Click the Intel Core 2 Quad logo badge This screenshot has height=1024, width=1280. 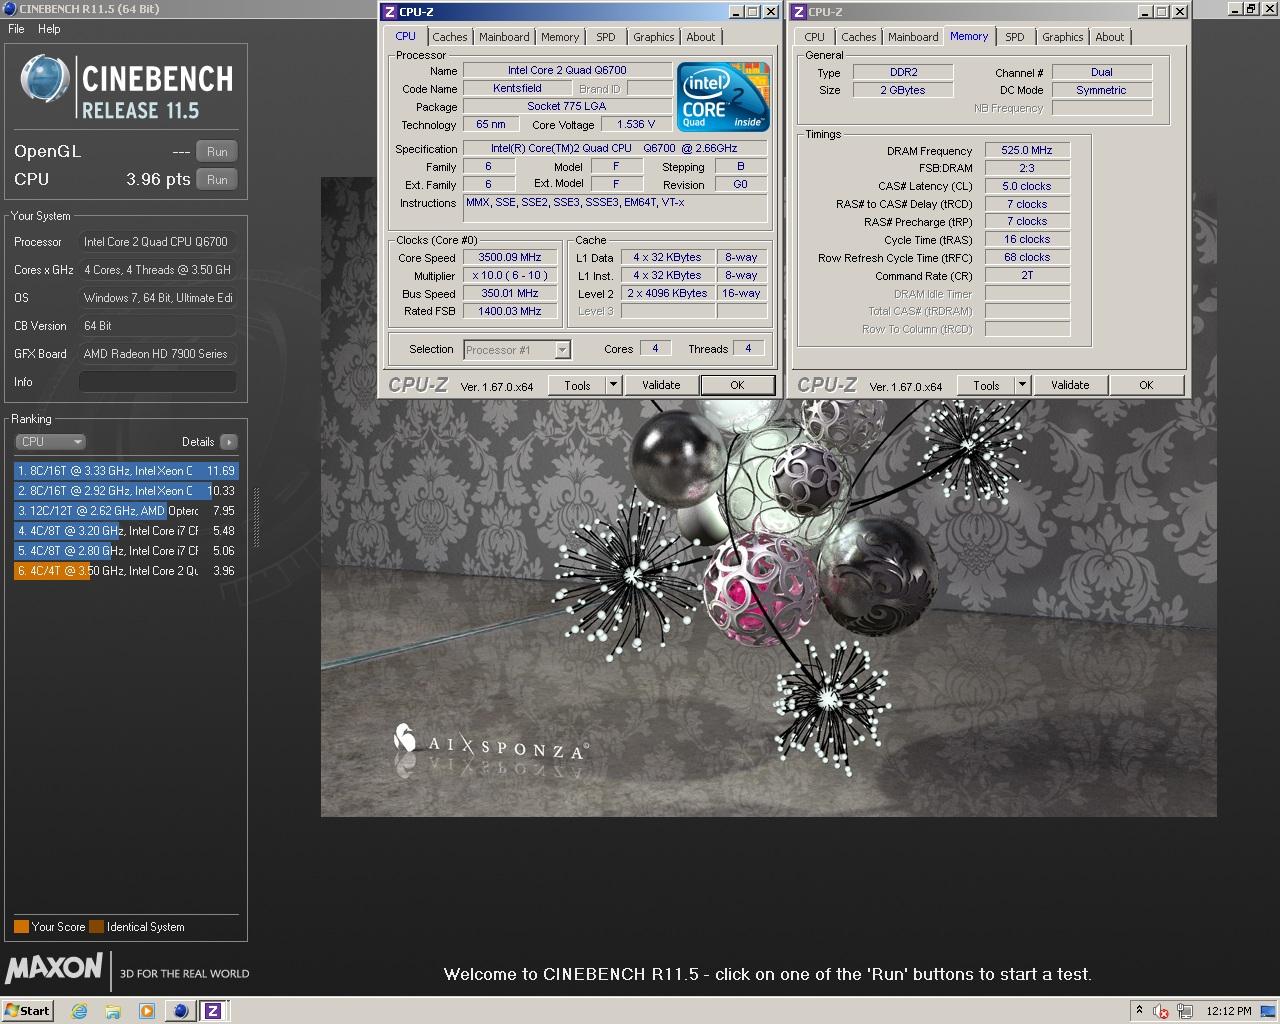723,98
